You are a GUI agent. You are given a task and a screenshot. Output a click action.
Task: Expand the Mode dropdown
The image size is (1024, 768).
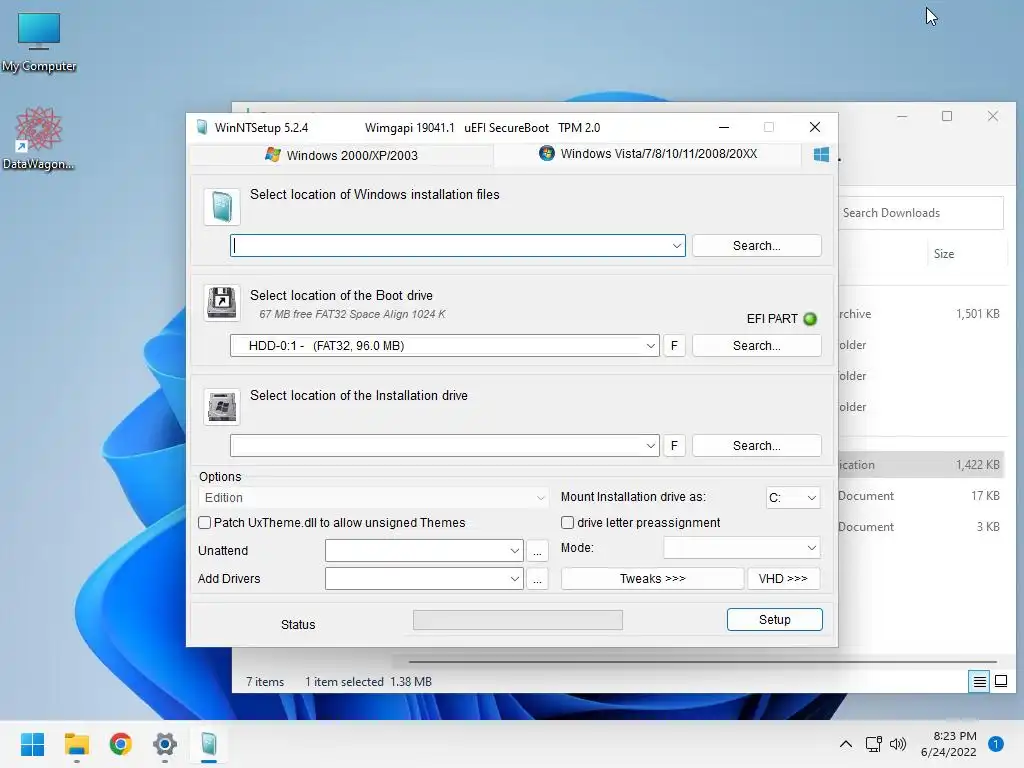tap(742, 548)
